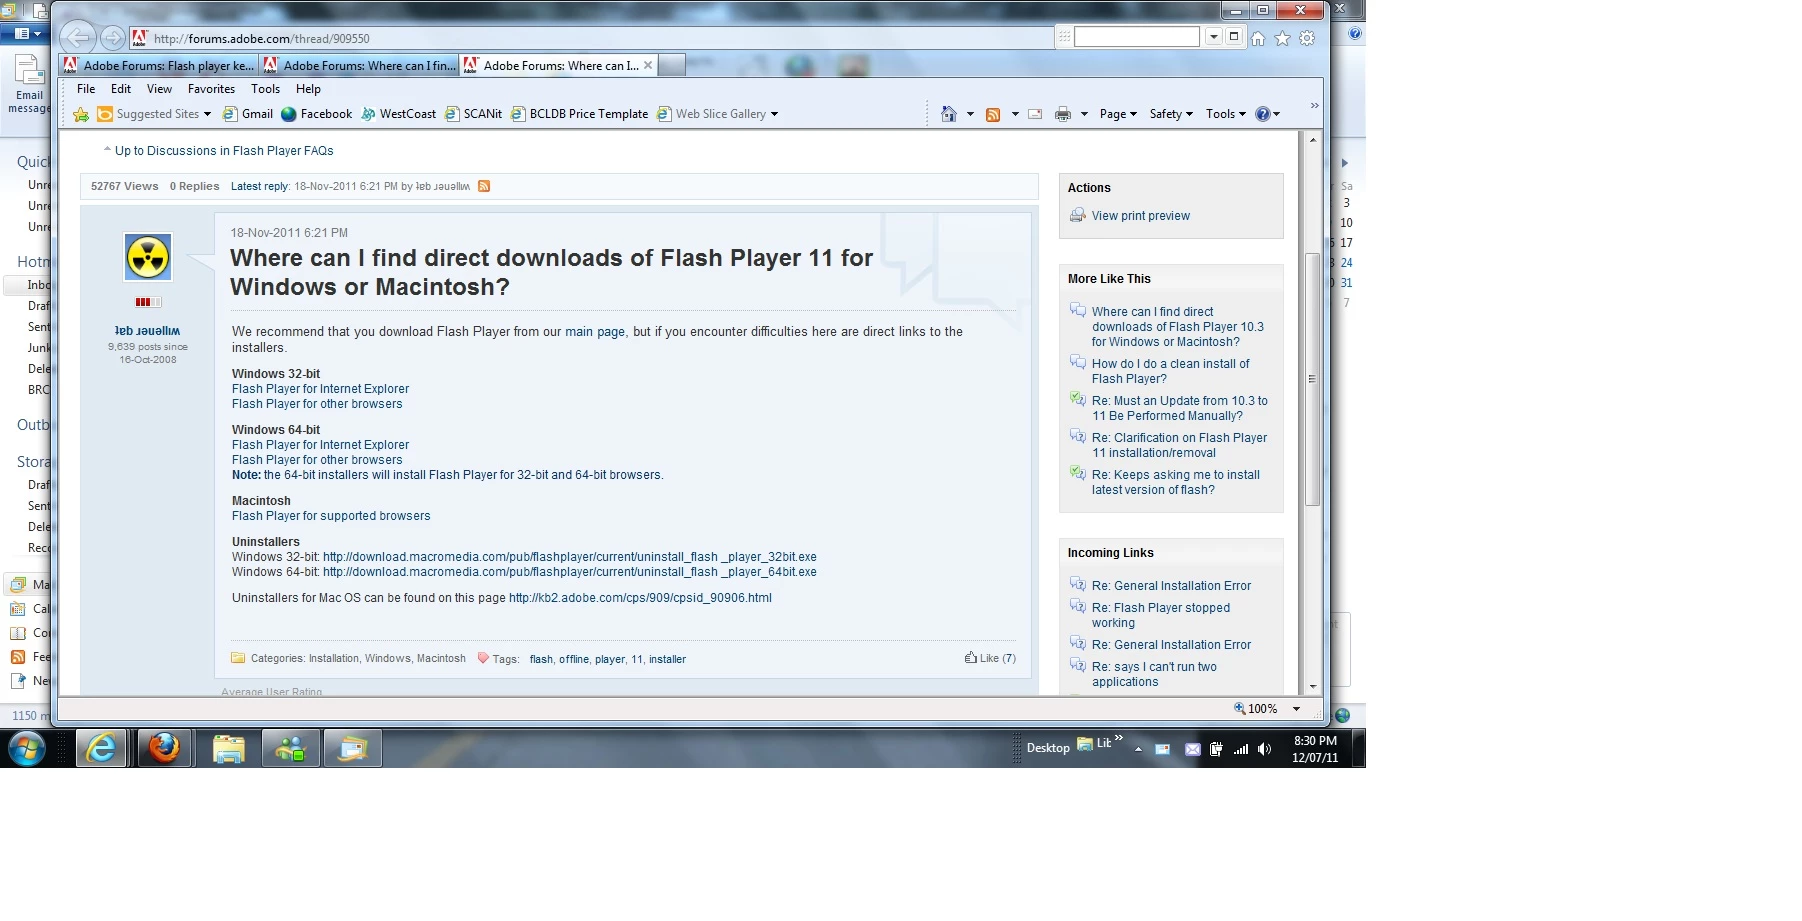Viewport: 1802px width, 921px height.
Task: Click the scrollbar down arrow
Action: pyautogui.click(x=1312, y=687)
